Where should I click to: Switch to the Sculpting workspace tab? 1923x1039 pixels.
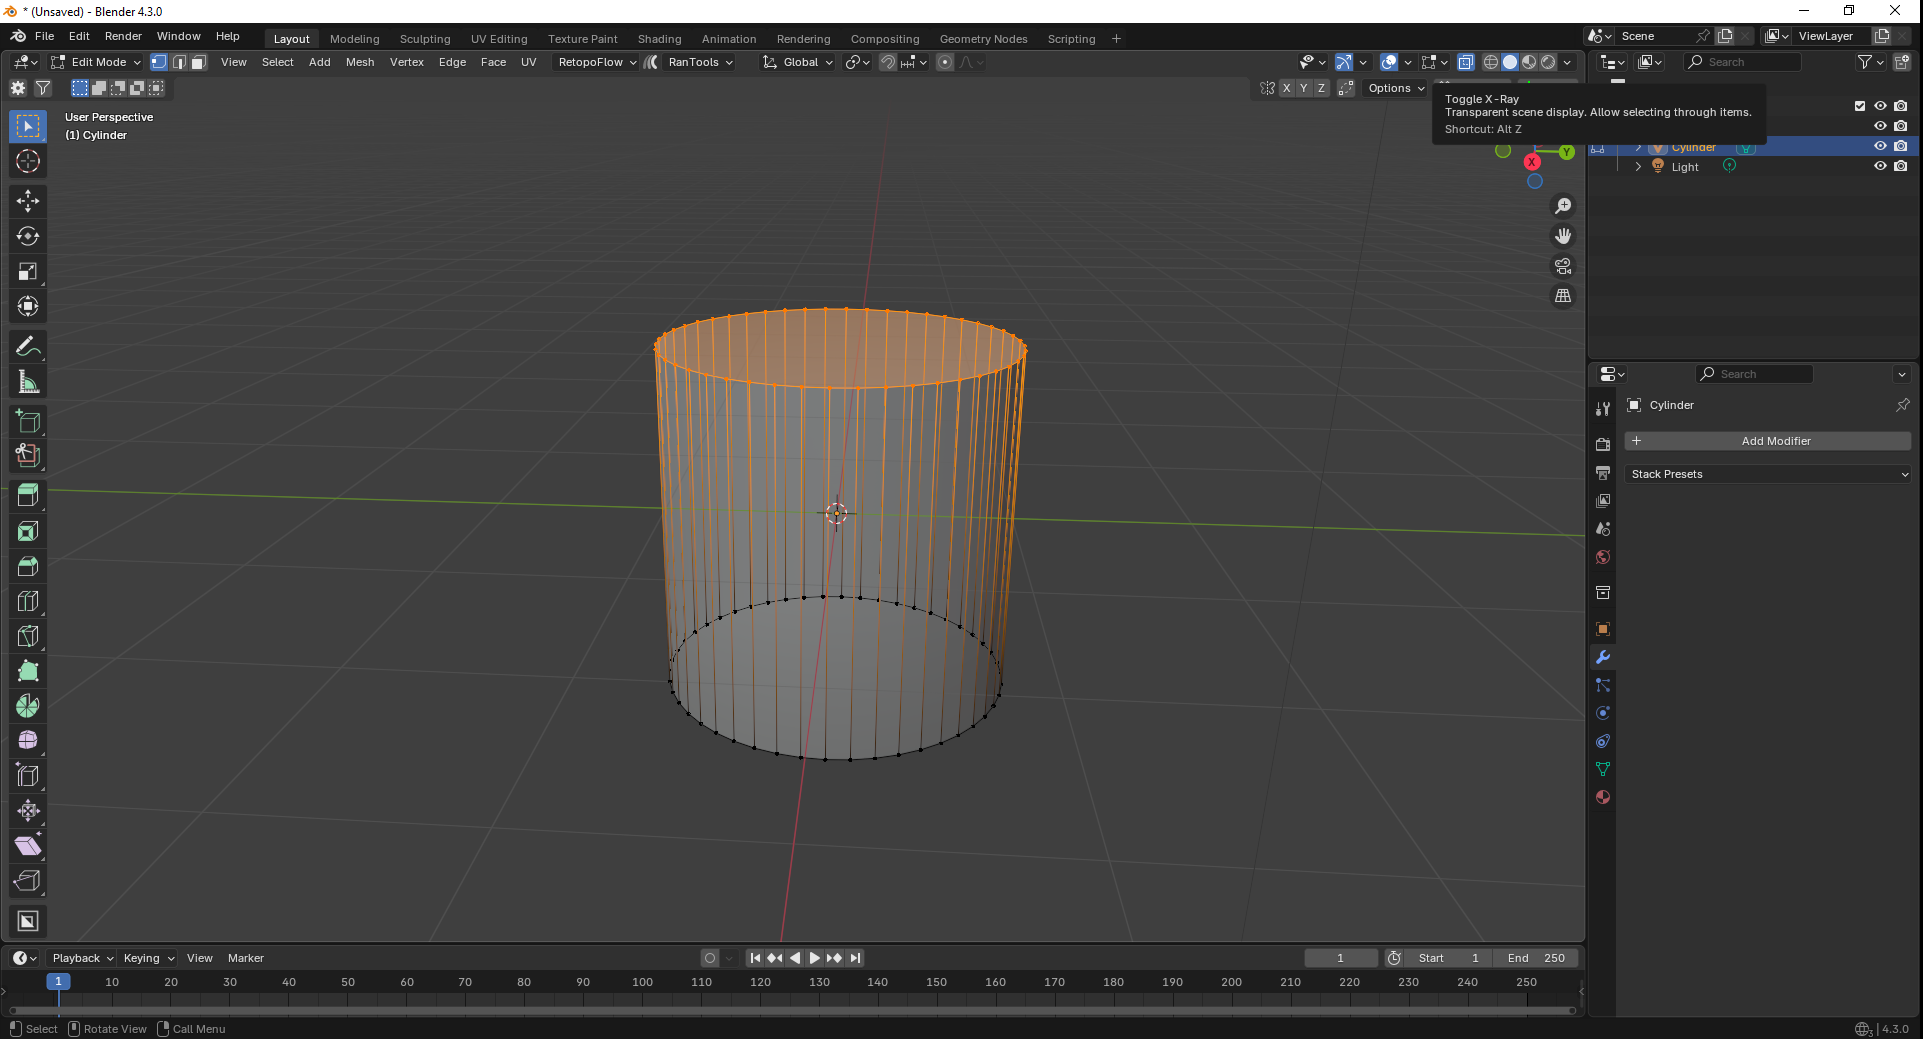coord(425,39)
